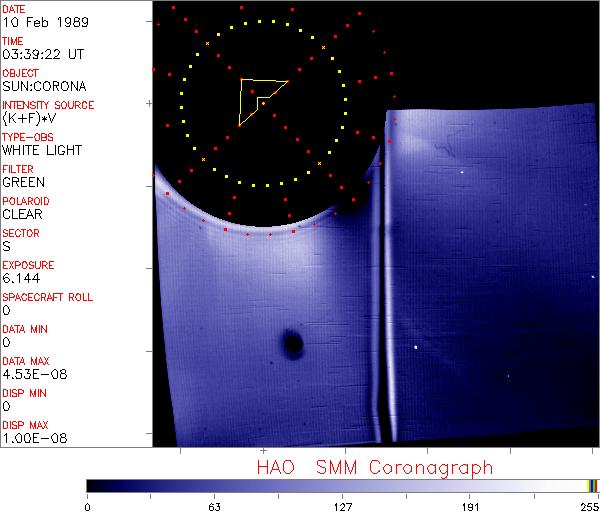The image size is (600, 512).
Task: Click the darkest left end of the colorbar
Action: click(92, 485)
